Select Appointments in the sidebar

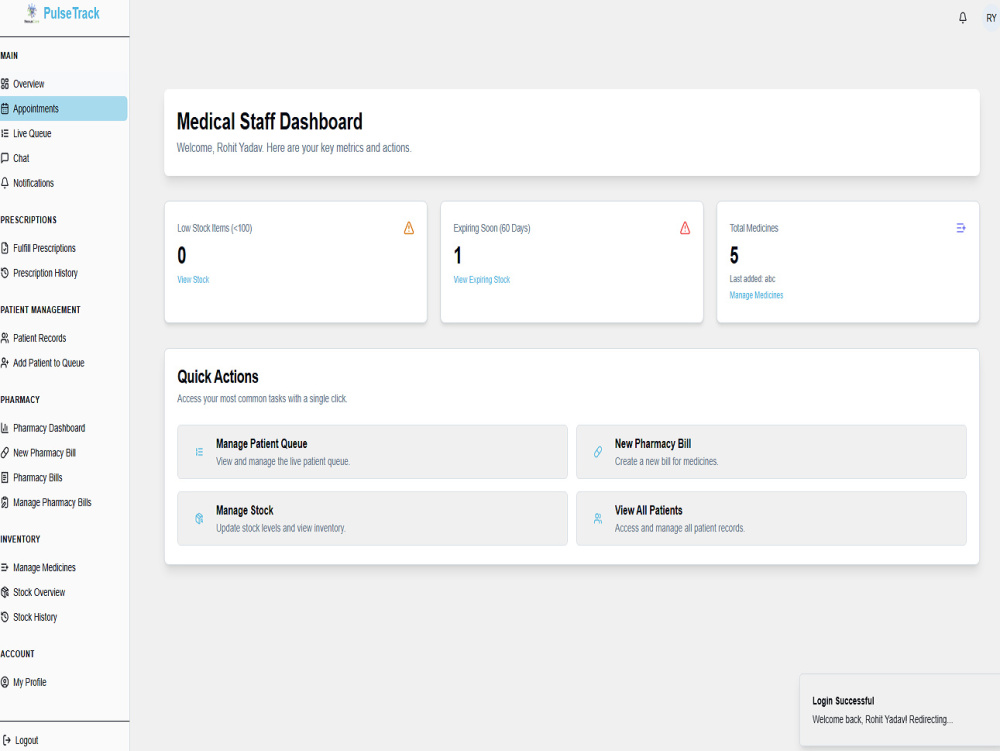click(63, 108)
